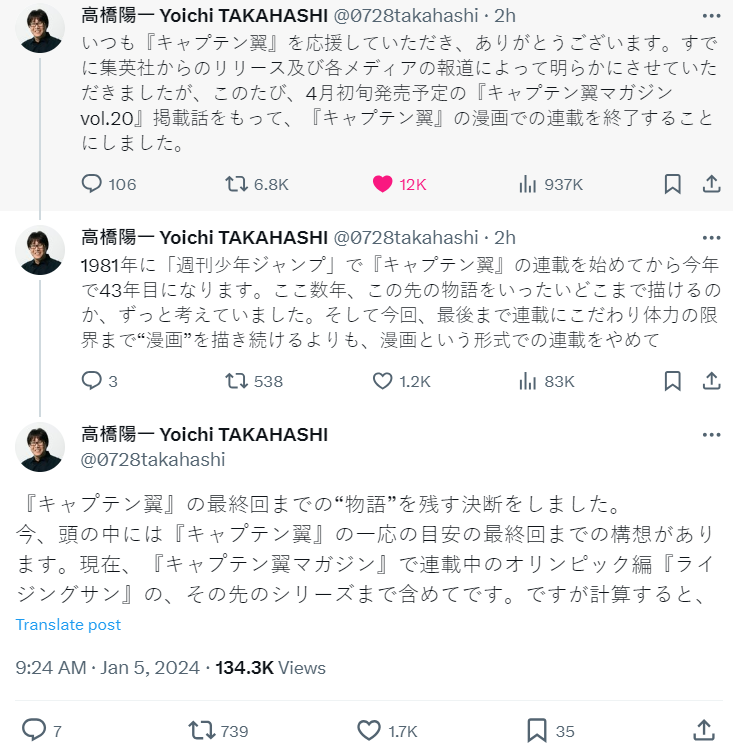Repost the first tweet with 6.8K reposts
This screenshot has width=733, height=754.
click(x=236, y=184)
